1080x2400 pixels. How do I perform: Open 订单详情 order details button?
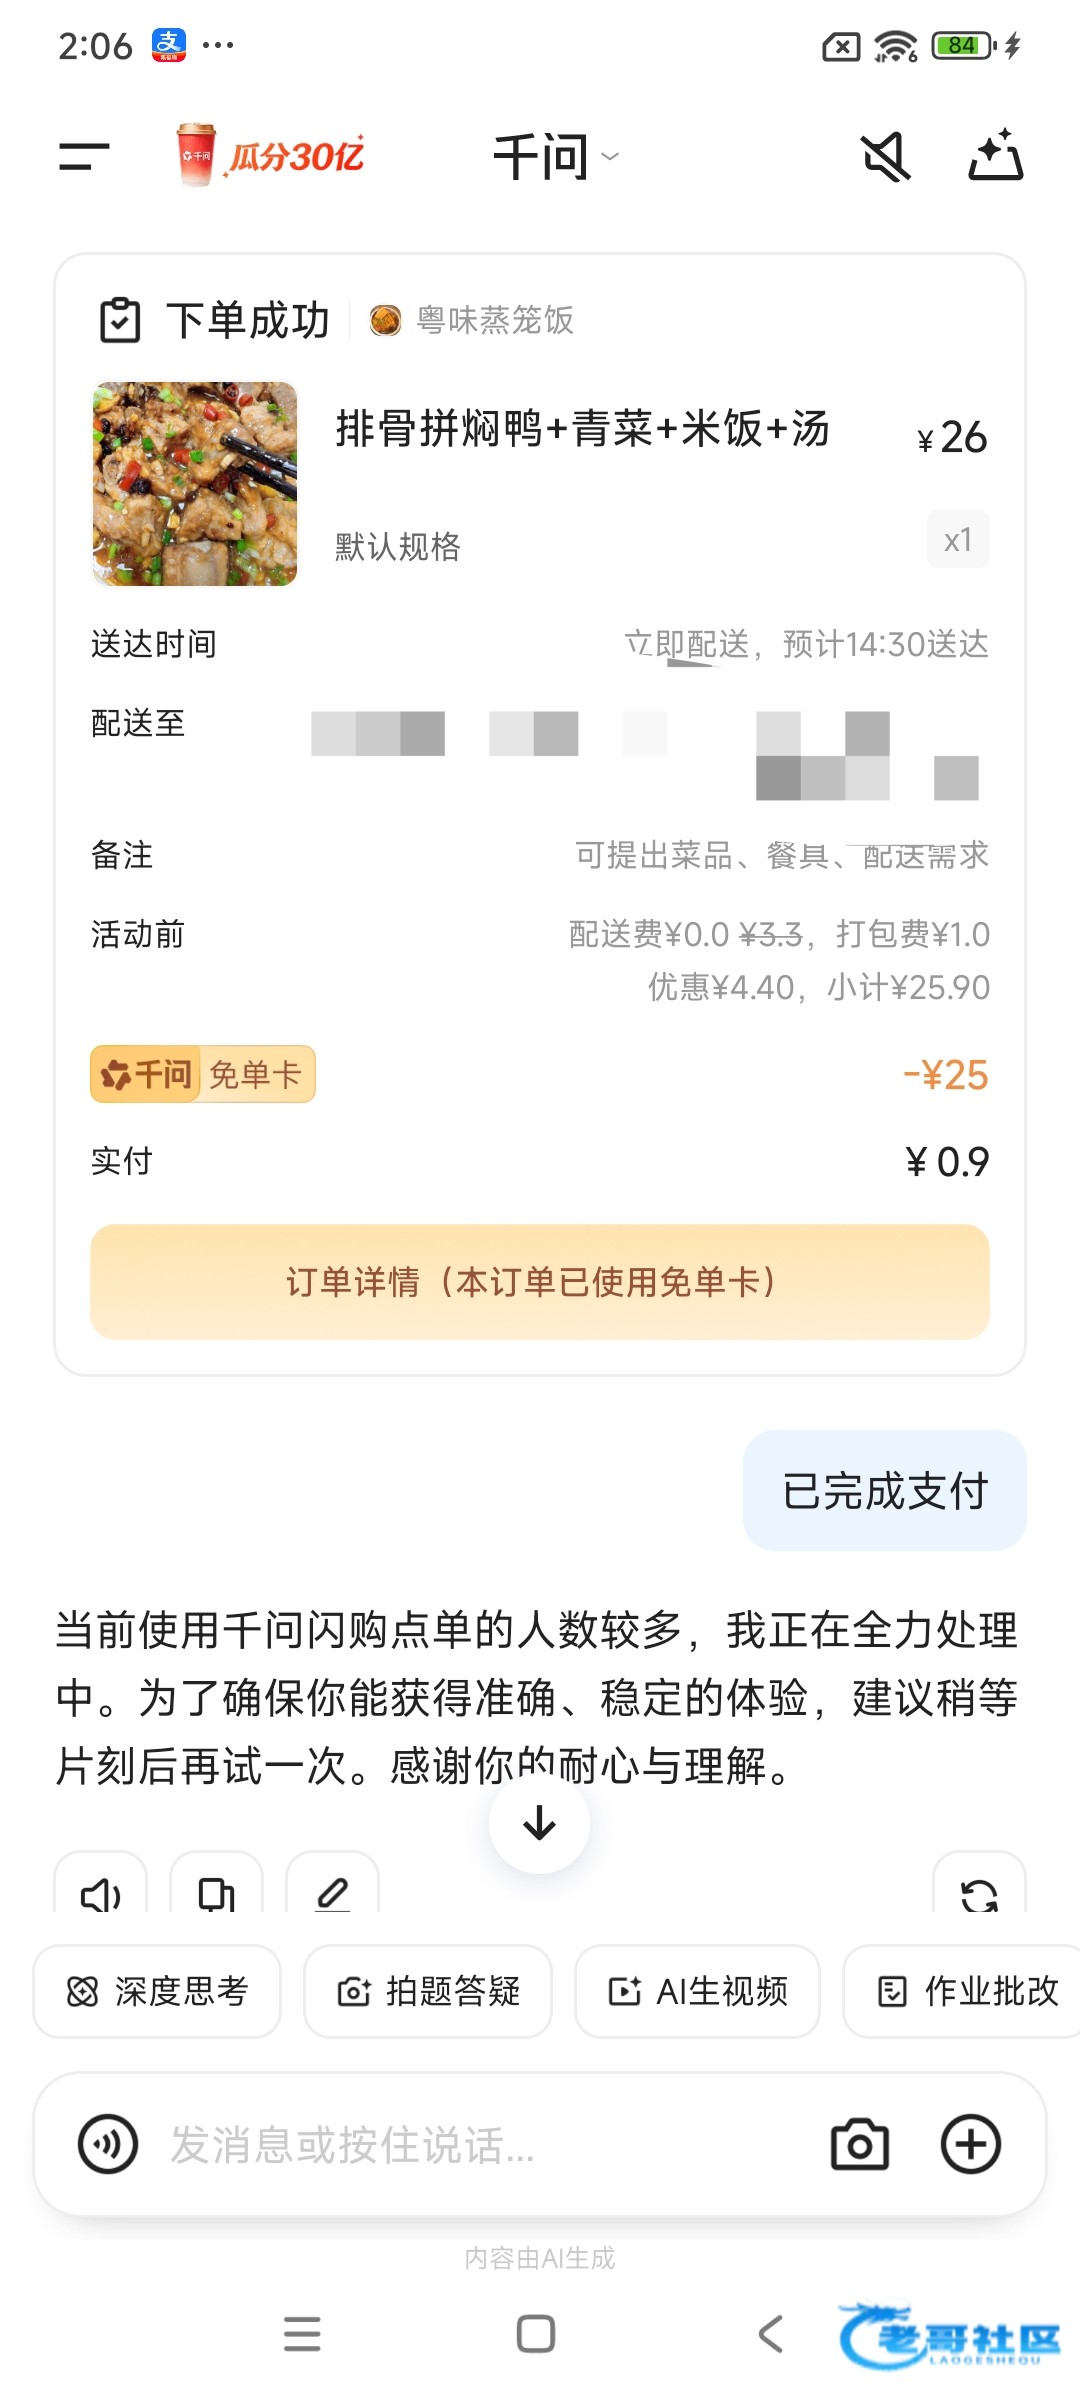pos(540,1281)
